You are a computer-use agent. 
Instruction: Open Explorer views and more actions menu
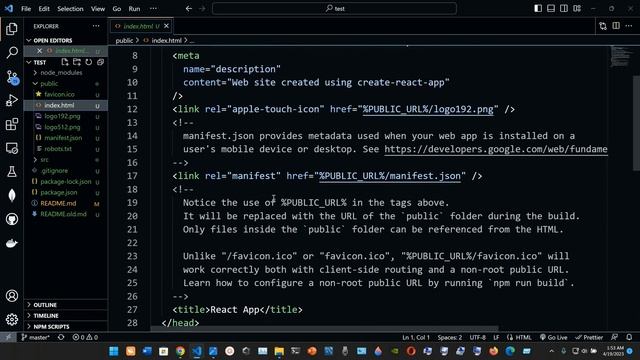pyautogui.click(x=96, y=26)
